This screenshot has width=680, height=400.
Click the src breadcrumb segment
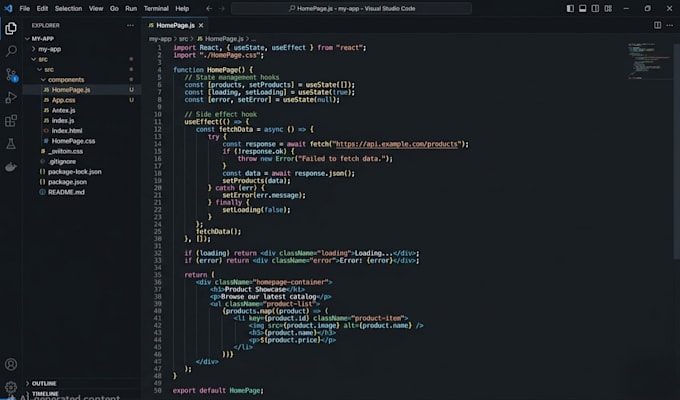coord(183,39)
